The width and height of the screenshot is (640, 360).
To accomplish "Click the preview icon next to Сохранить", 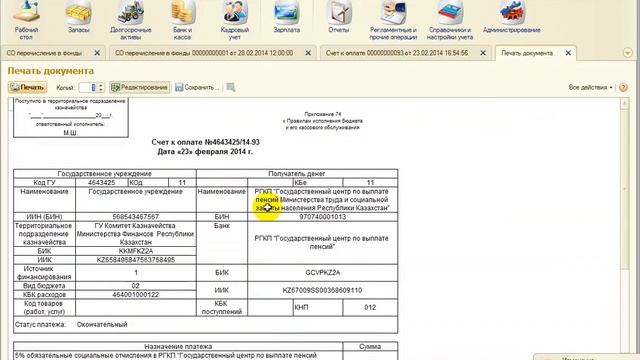I will (x=231, y=87).
